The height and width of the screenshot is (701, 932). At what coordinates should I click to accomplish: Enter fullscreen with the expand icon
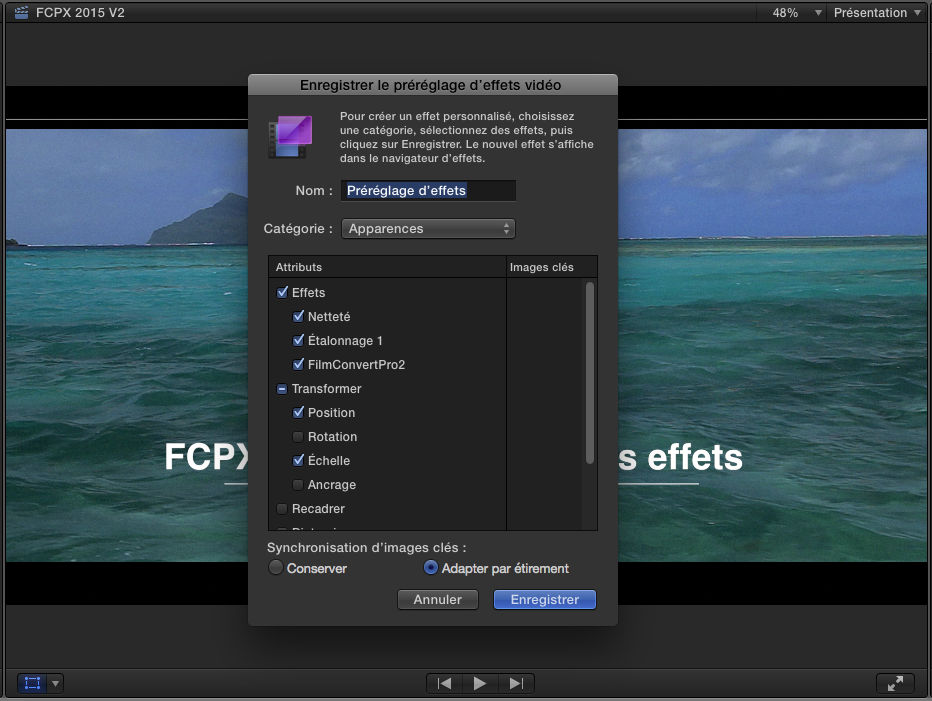pos(895,683)
